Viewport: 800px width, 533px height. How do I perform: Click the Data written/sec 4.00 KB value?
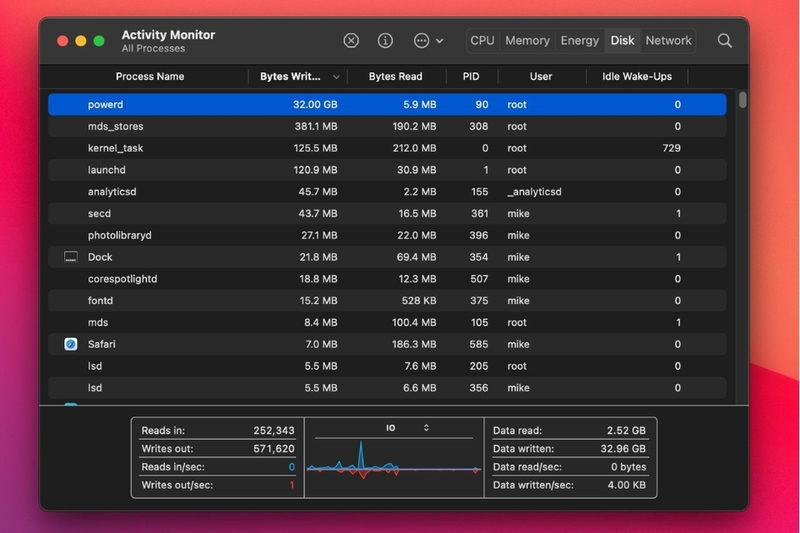tap(627, 485)
